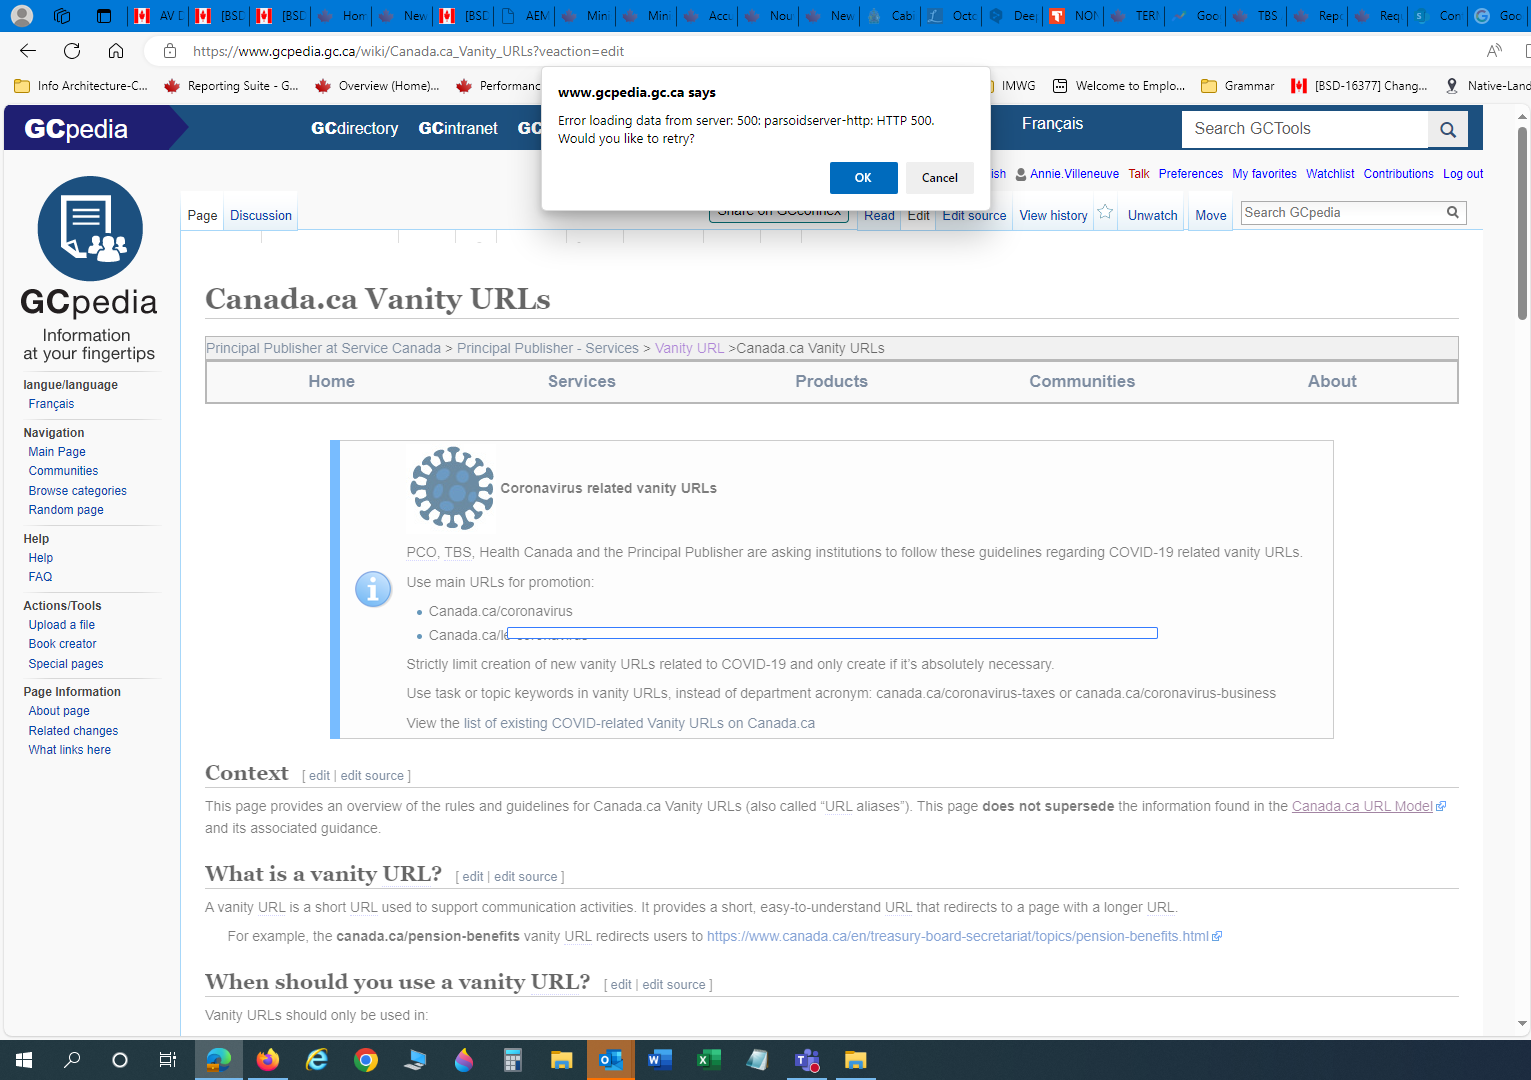Image resolution: width=1531 pixels, height=1080 pixels.
Task: Click the browser refresh icon
Action: pos(70,51)
